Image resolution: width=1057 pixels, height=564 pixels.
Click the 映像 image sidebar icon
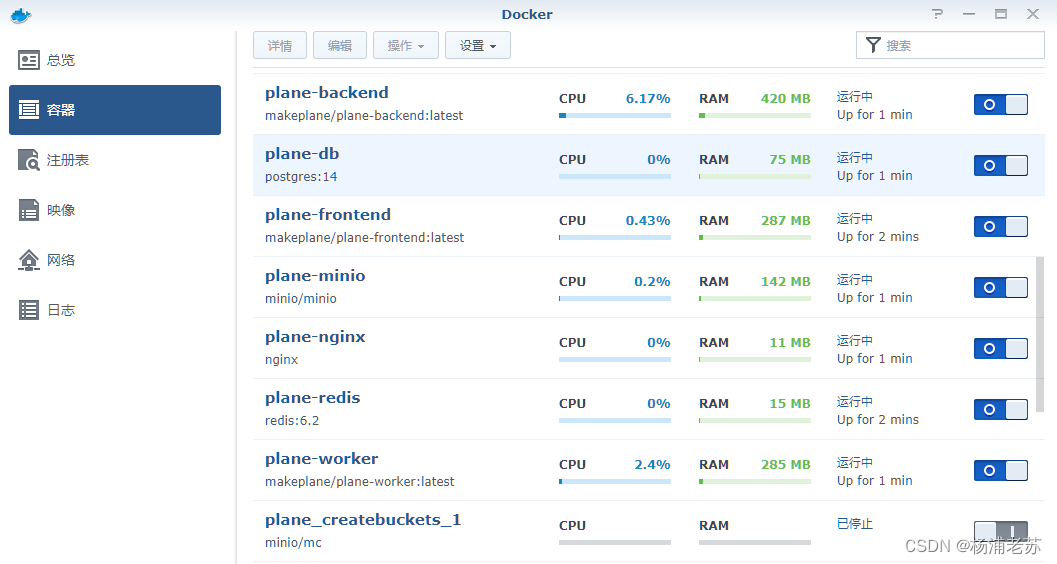[28, 210]
